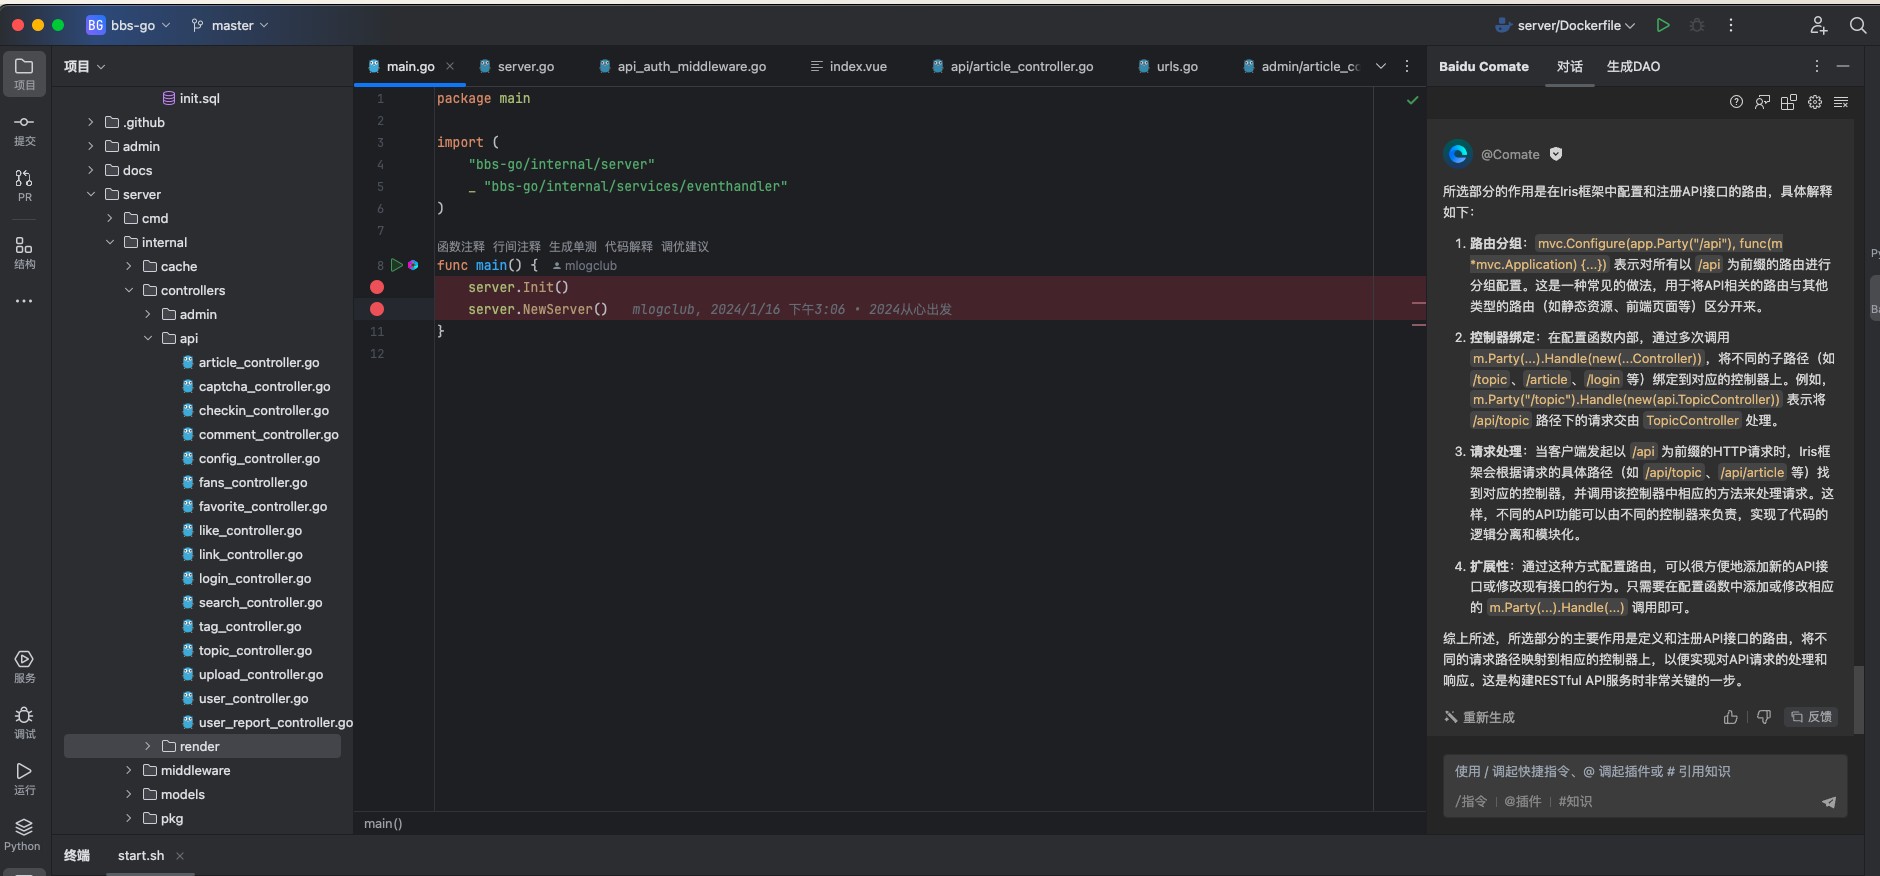Open the Debug (调试) tool window
Viewport: 1880px width, 876px height.
[x=24, y=723]
